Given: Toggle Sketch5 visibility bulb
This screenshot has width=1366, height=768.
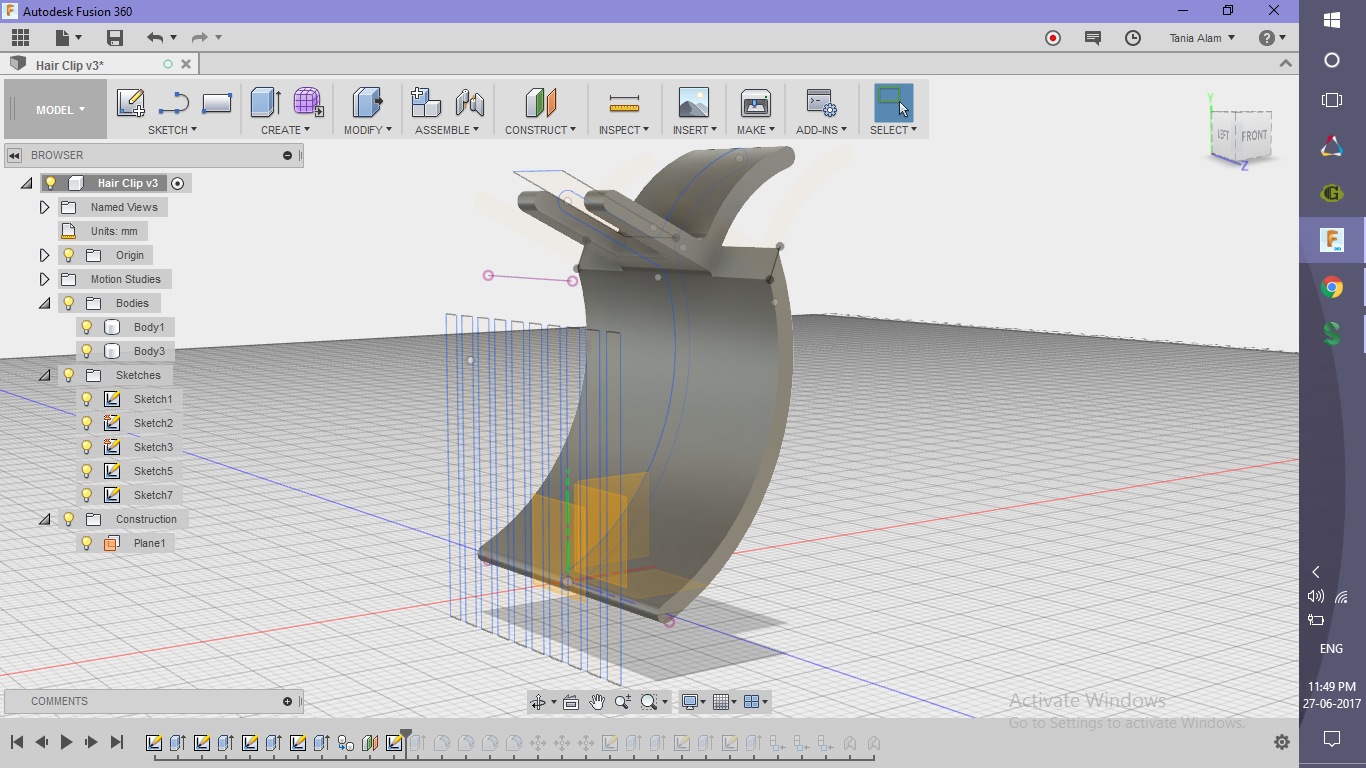Looking at the screenshot, I should point(87,471).
